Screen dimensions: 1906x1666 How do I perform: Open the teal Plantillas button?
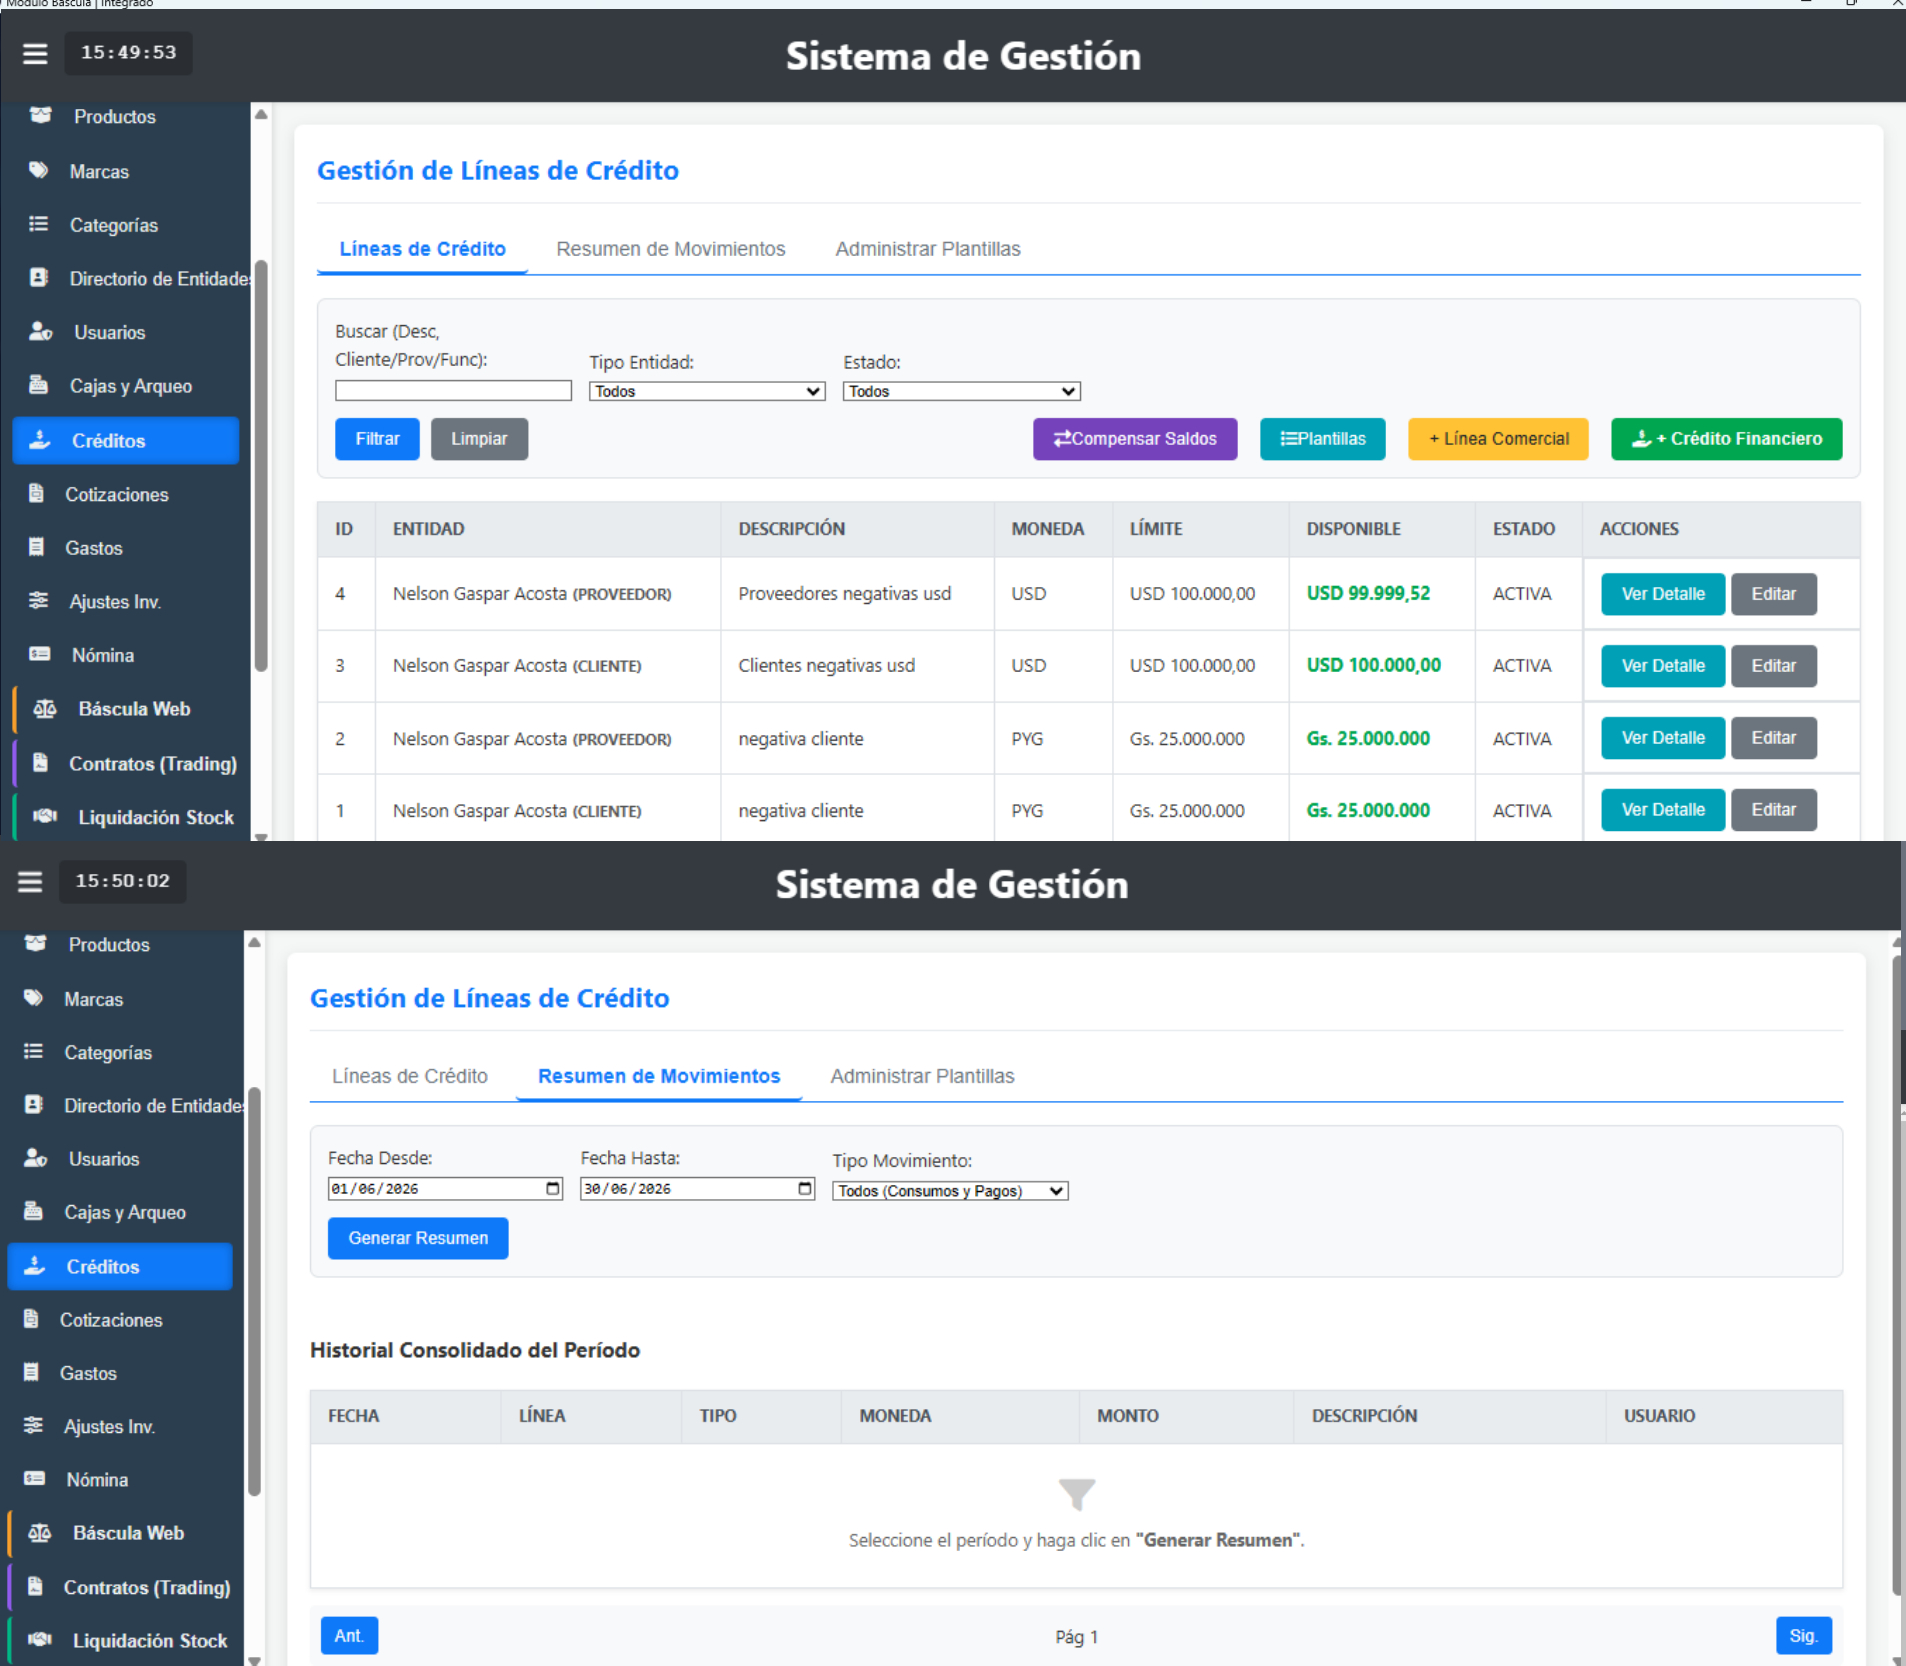[1323, 439]
